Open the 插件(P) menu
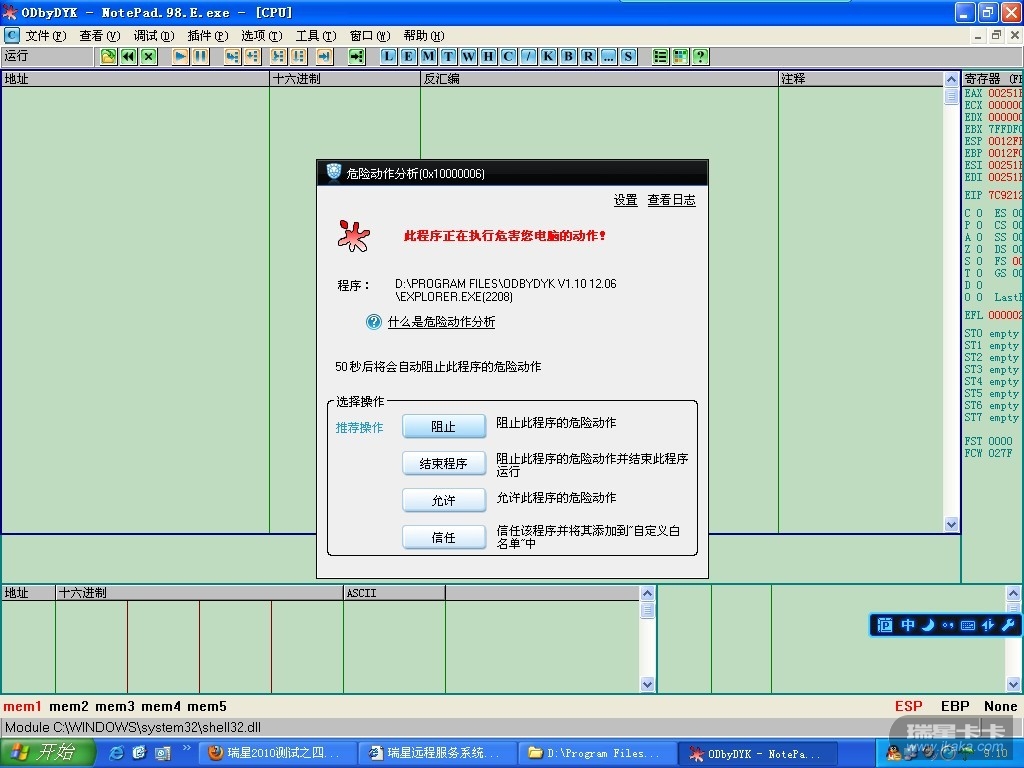The image size is (1024, 768). (x=208, y=36)
